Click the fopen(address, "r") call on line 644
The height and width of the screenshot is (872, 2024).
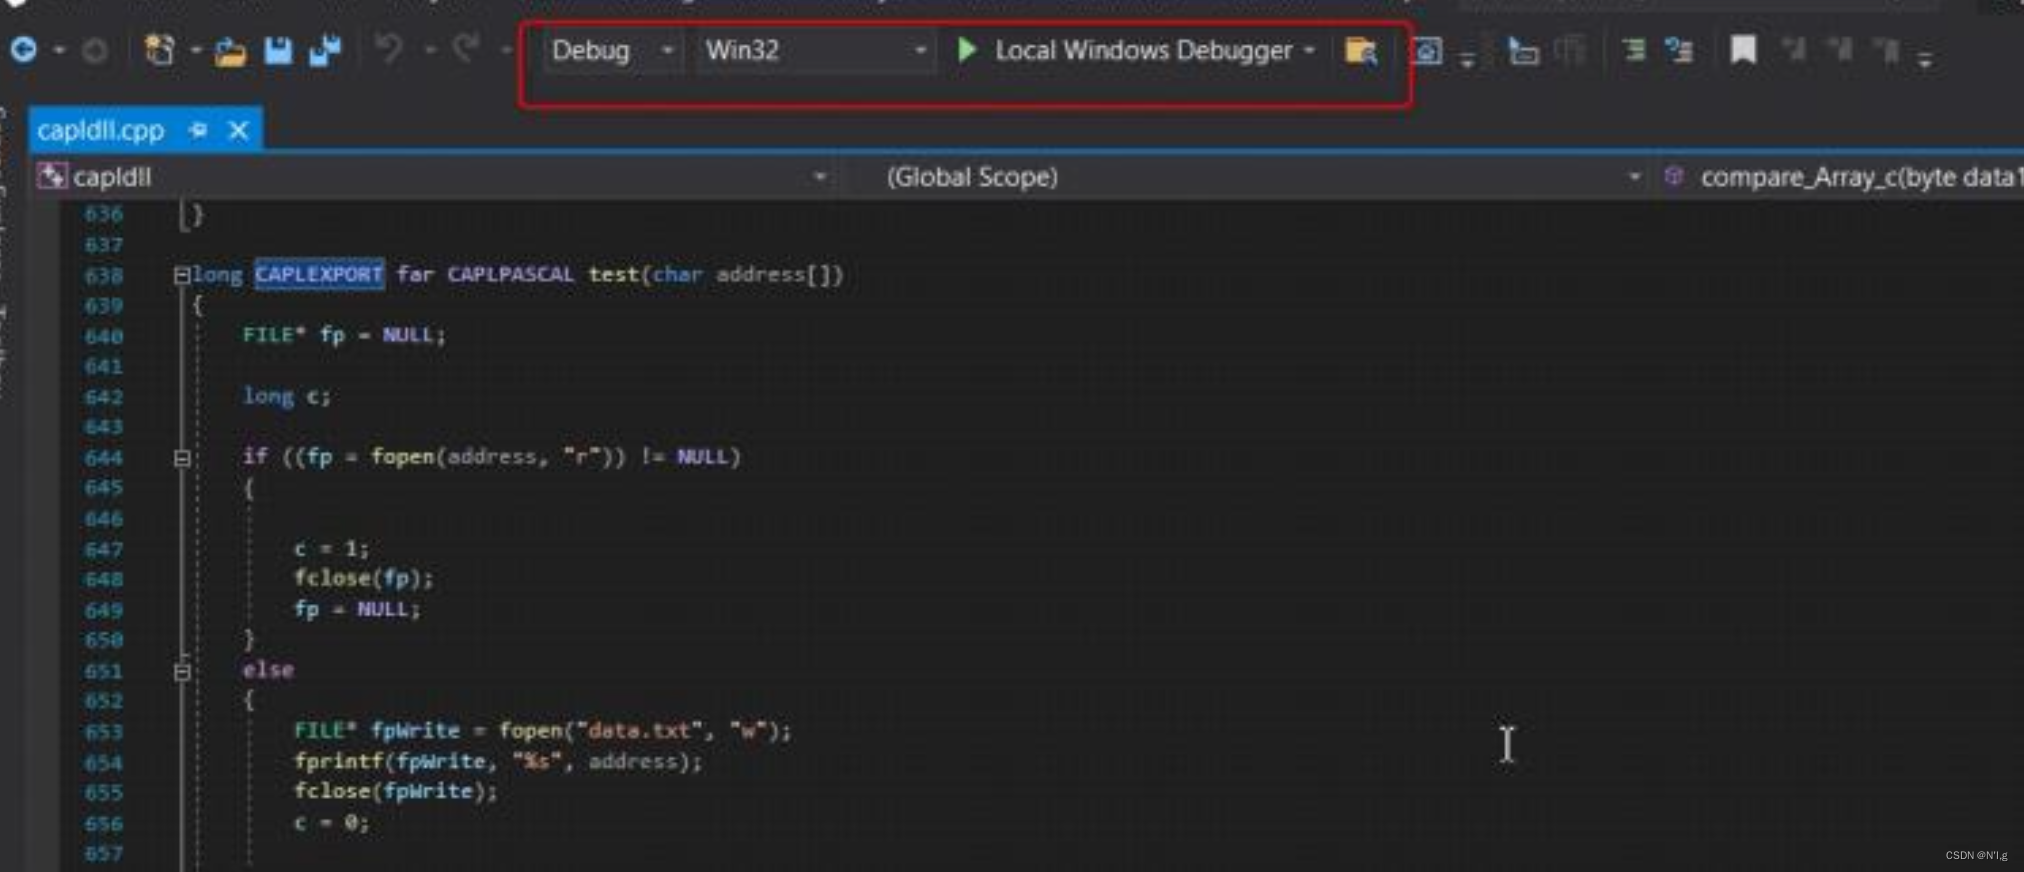pos(497,457)
